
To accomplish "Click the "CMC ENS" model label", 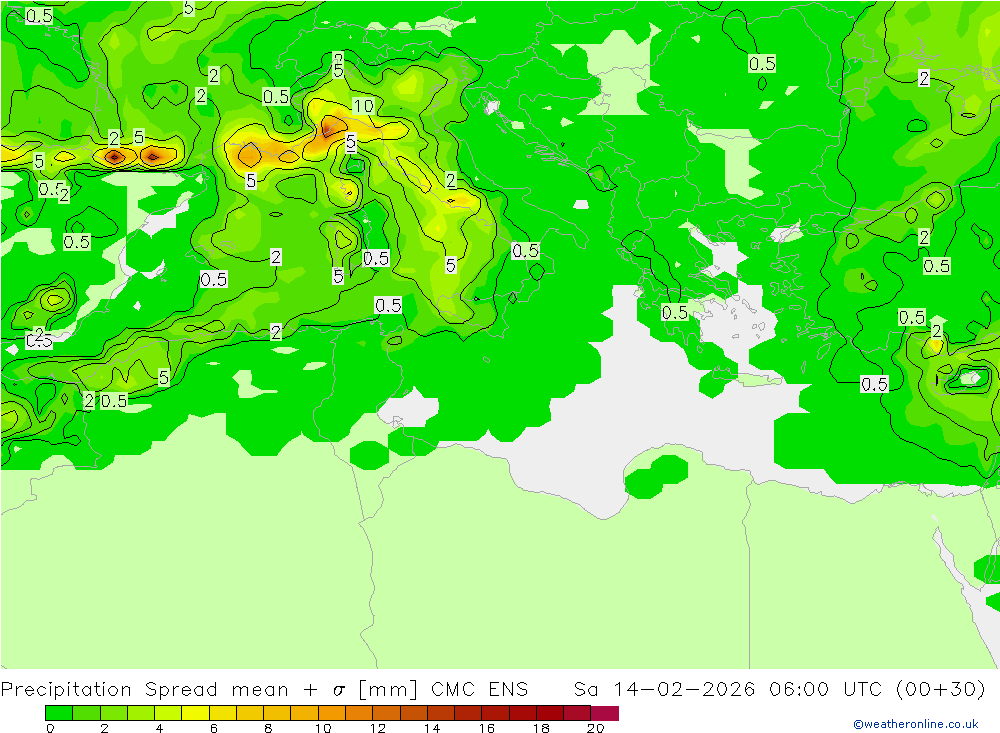I will 480,690.
